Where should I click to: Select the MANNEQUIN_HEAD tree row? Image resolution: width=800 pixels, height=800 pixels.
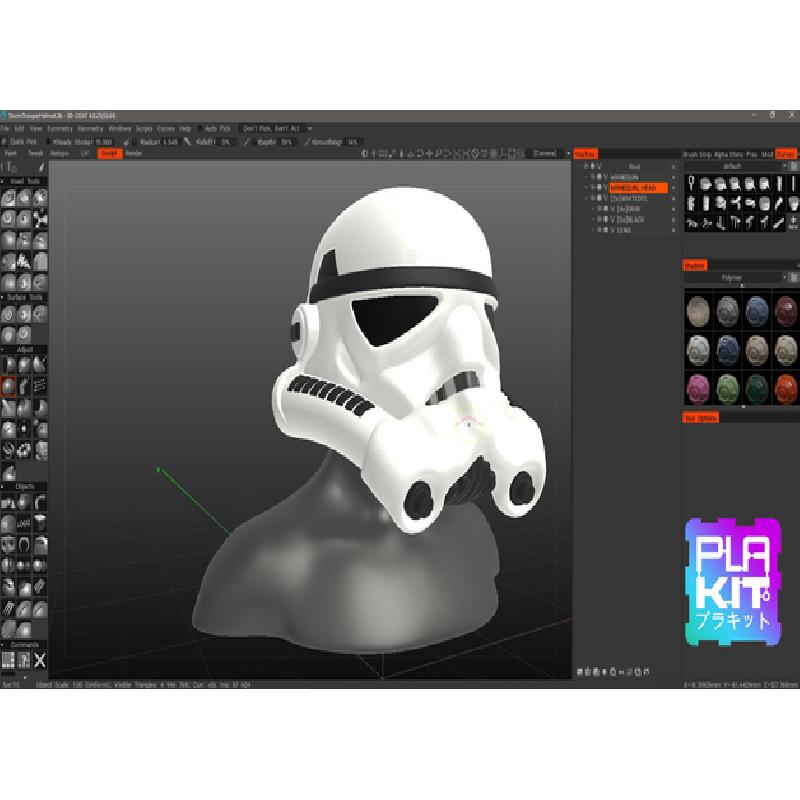(x=638, y=188)
